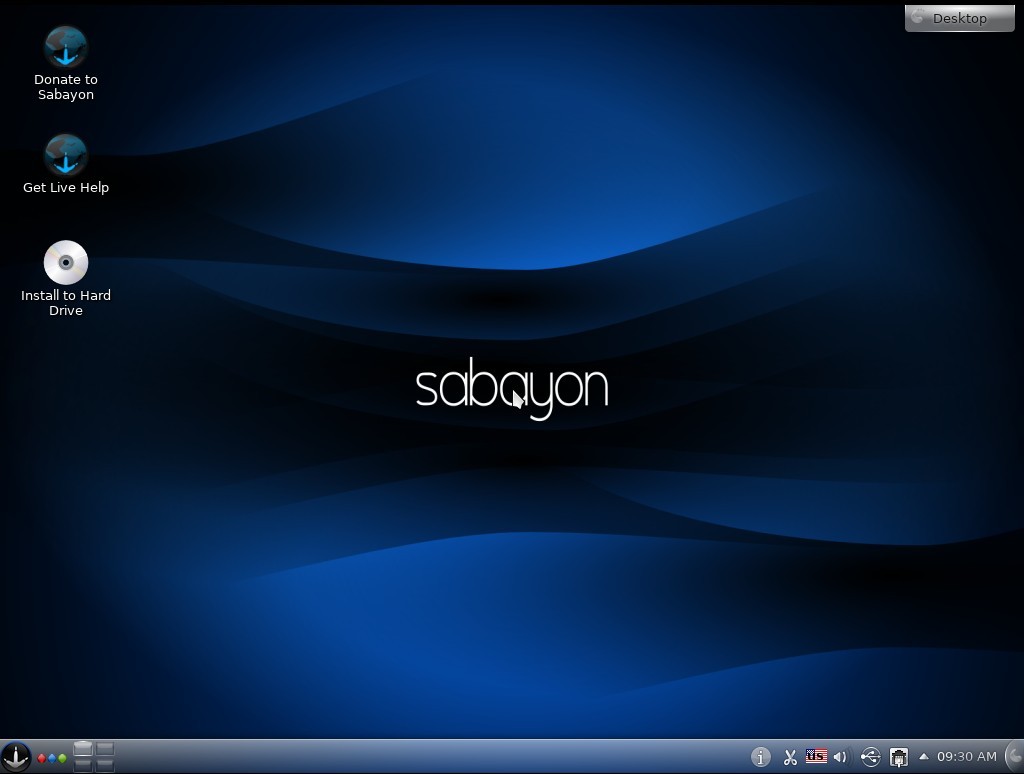Click the US keyboard layout flag
1024x774 pixels.
click(x=816, y=756)
